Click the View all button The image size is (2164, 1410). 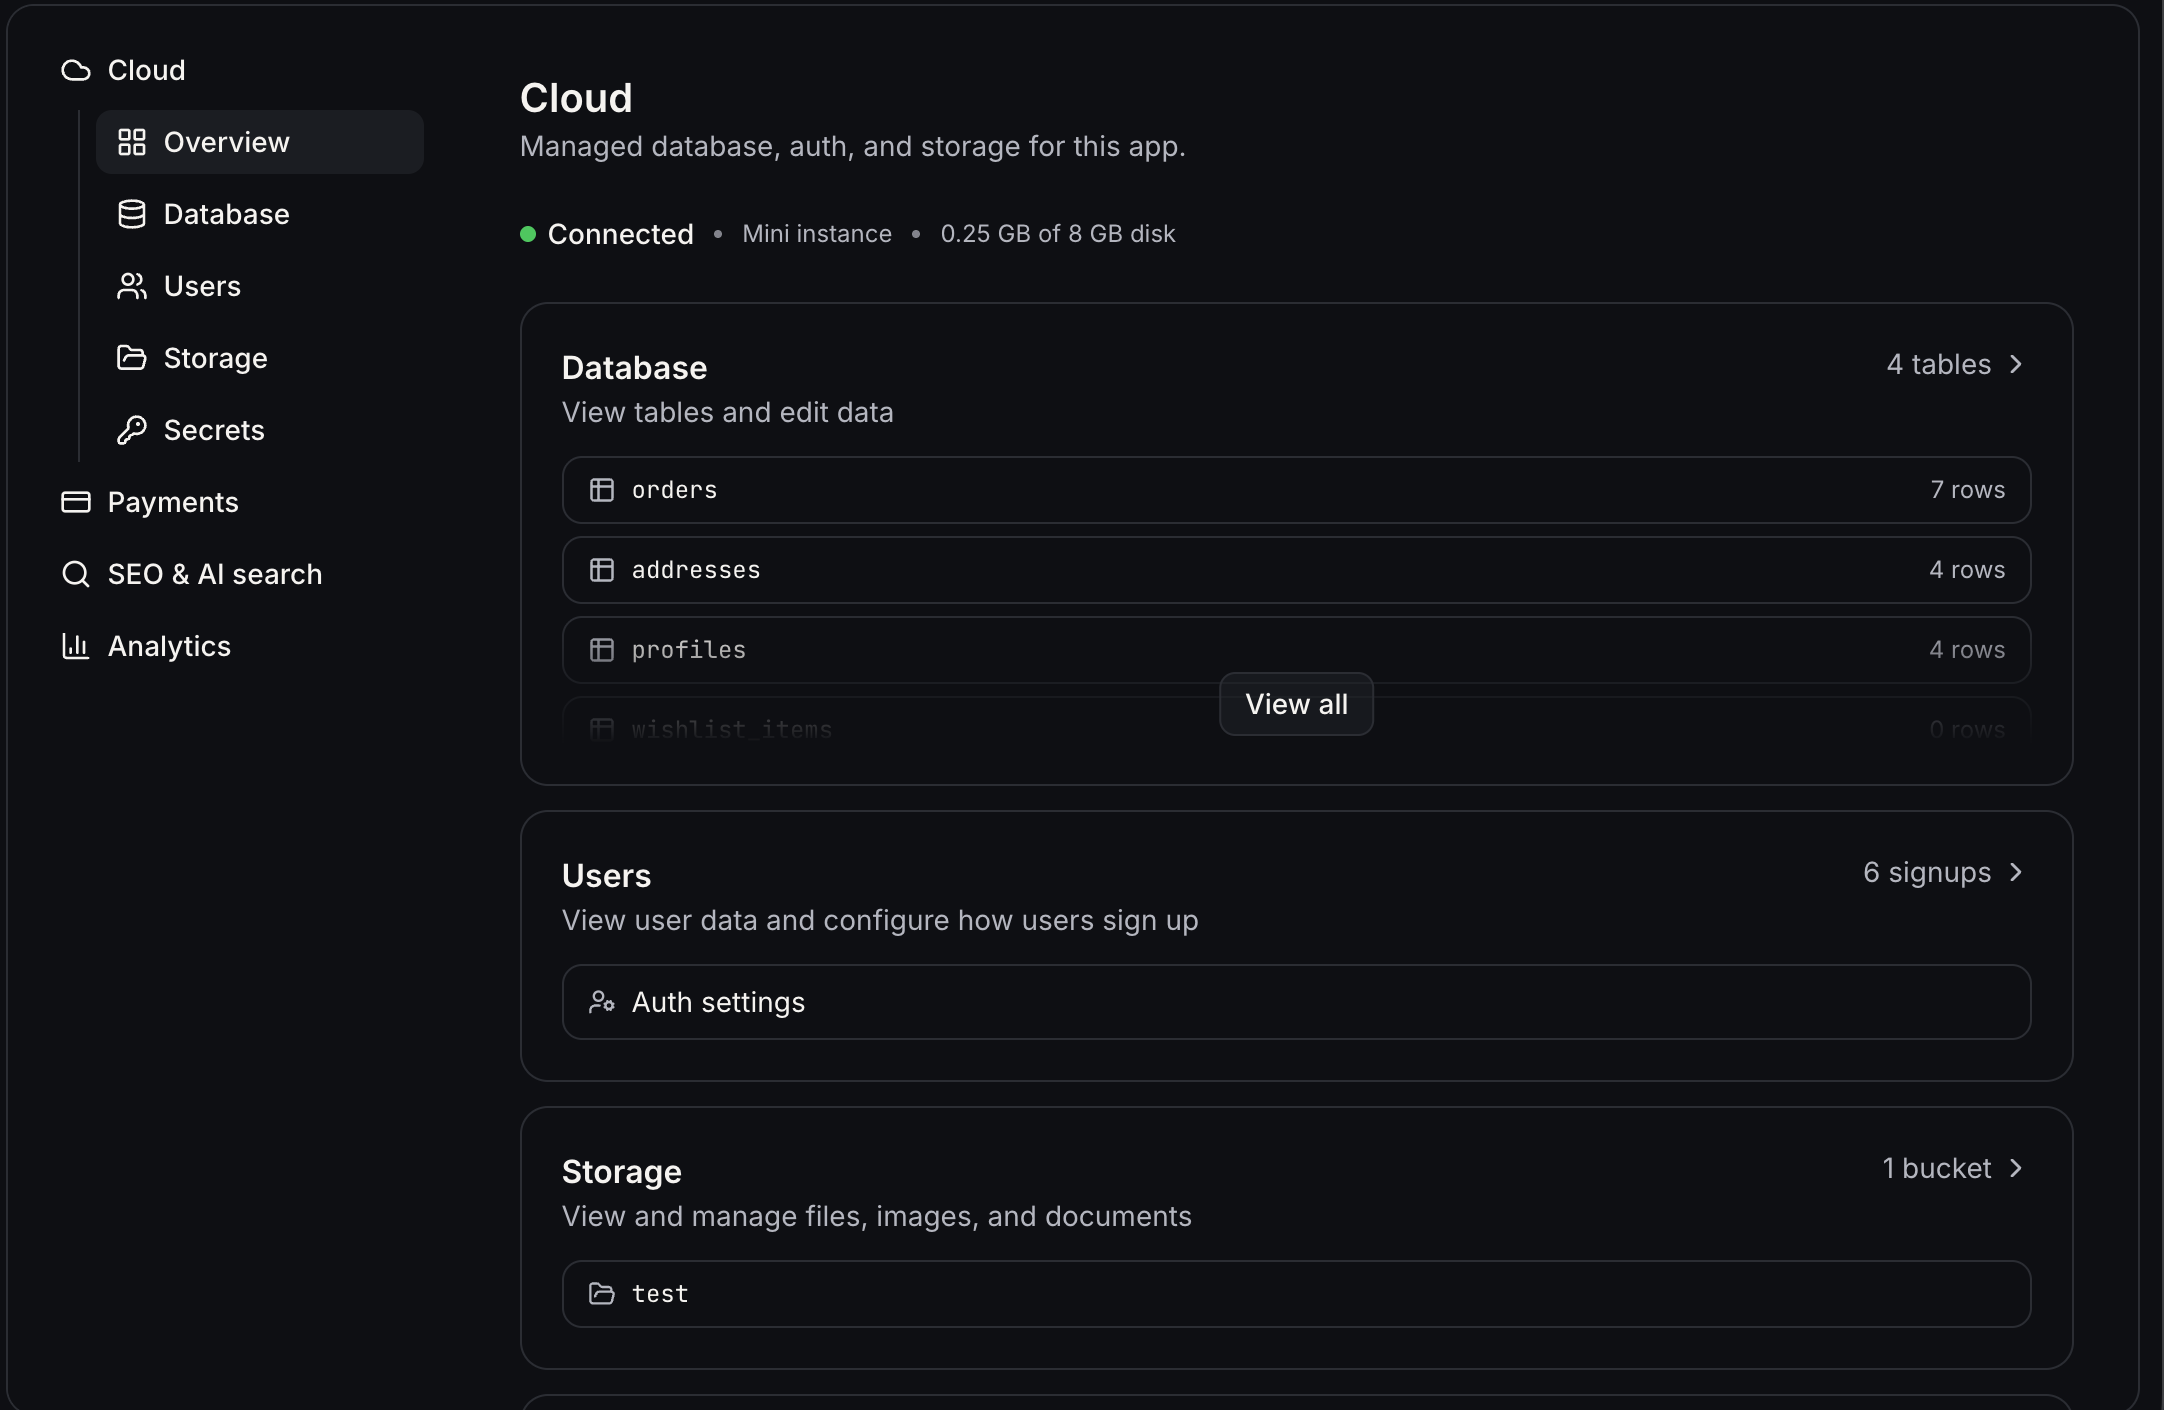point(1296,704)
